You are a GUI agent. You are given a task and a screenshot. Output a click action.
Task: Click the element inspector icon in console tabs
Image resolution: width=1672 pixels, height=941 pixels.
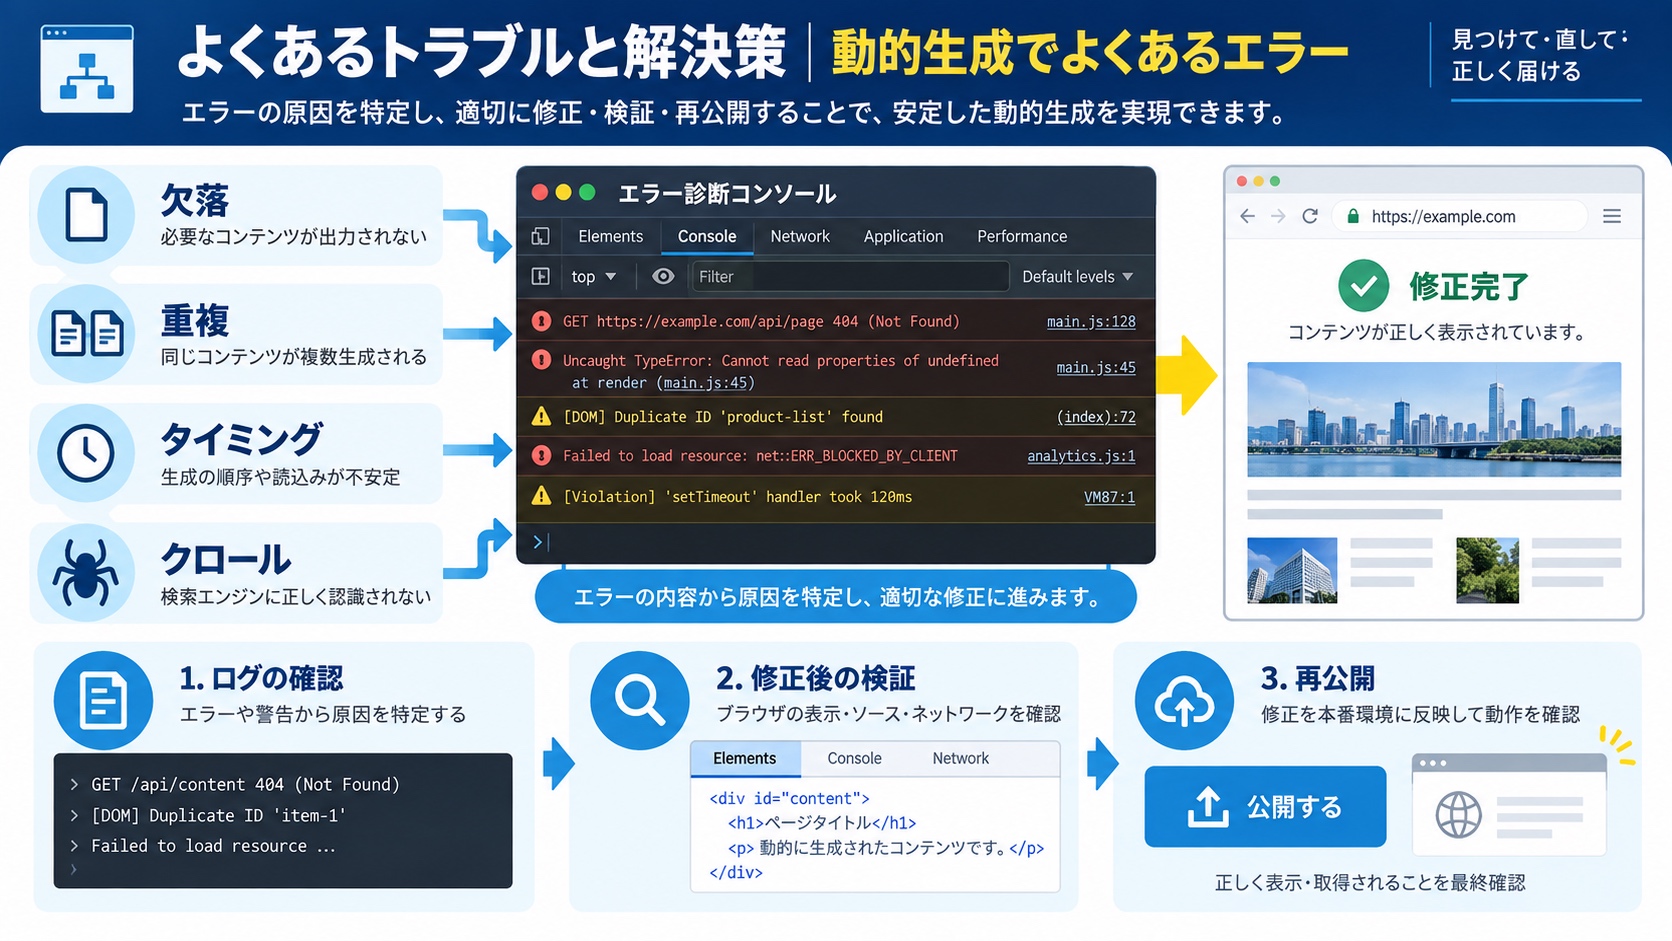click(540, 237)
